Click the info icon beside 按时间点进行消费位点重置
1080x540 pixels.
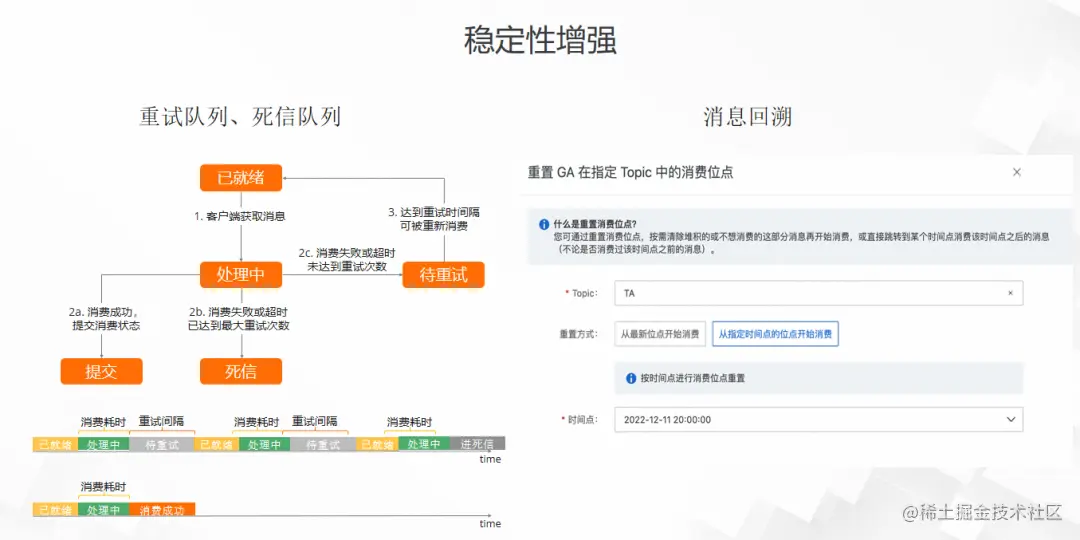(631, 378)
